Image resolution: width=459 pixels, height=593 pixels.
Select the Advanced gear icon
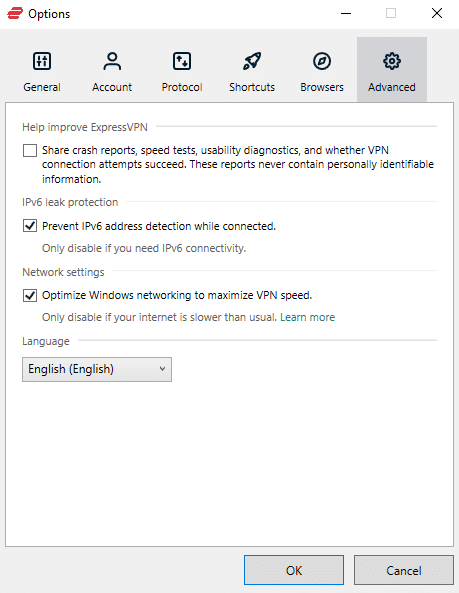coord(392,61)
